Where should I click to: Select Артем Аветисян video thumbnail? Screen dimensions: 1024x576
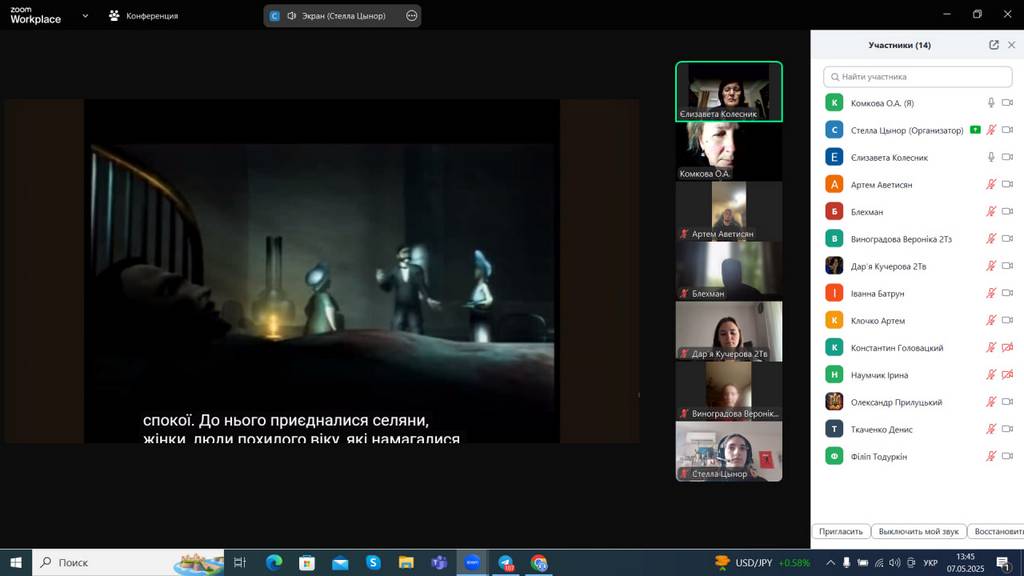(729, 211)
